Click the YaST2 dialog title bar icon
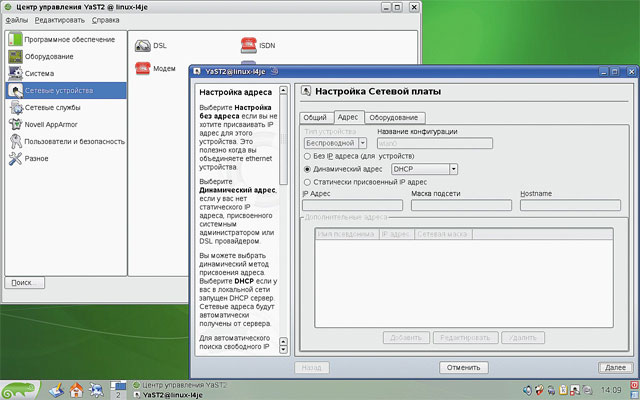 pos(197,71)
